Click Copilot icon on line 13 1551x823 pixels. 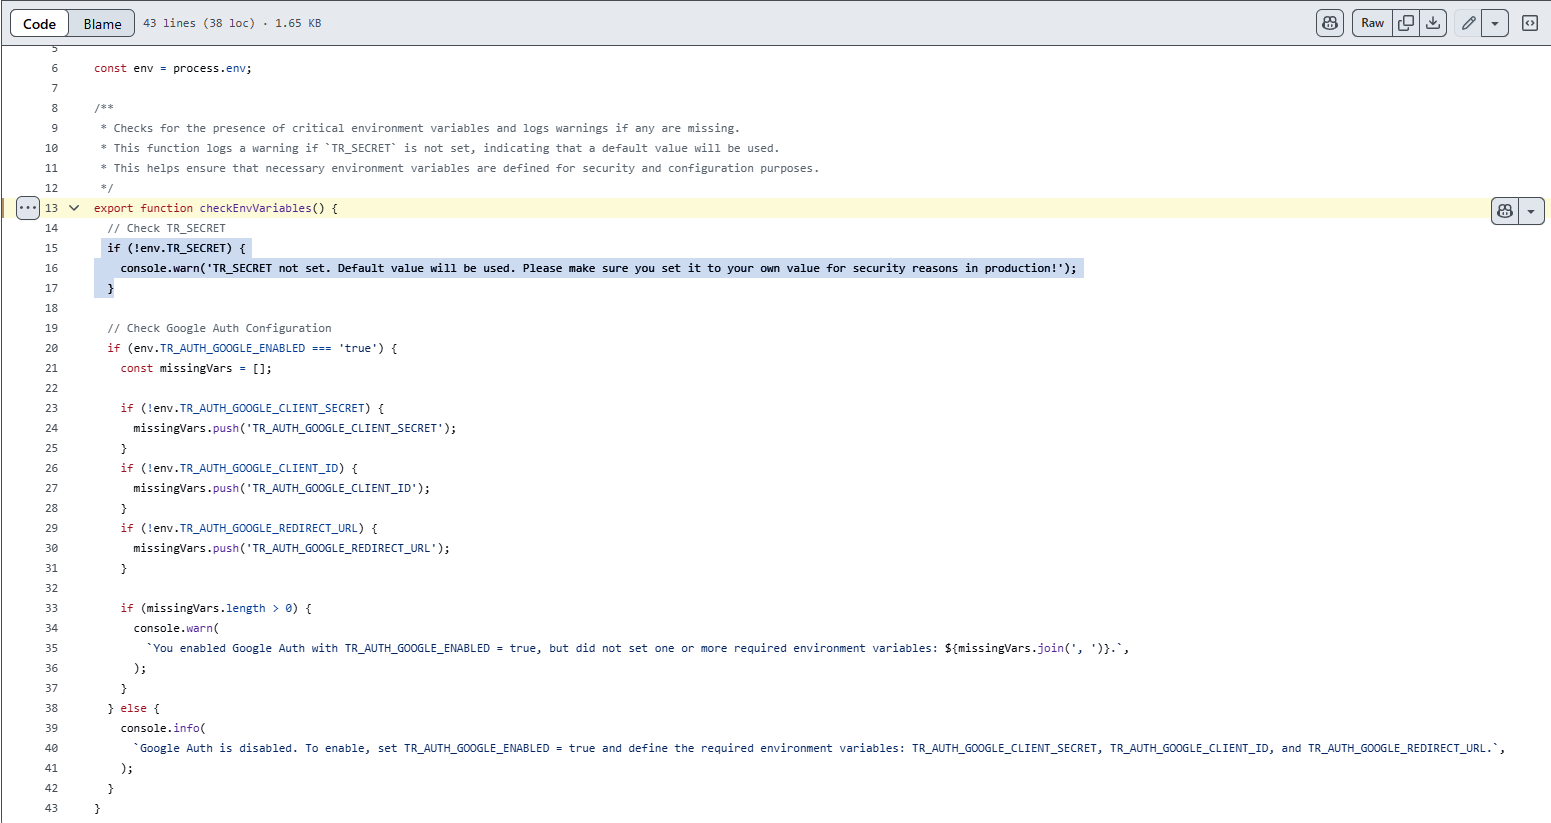pos(1505,211)
